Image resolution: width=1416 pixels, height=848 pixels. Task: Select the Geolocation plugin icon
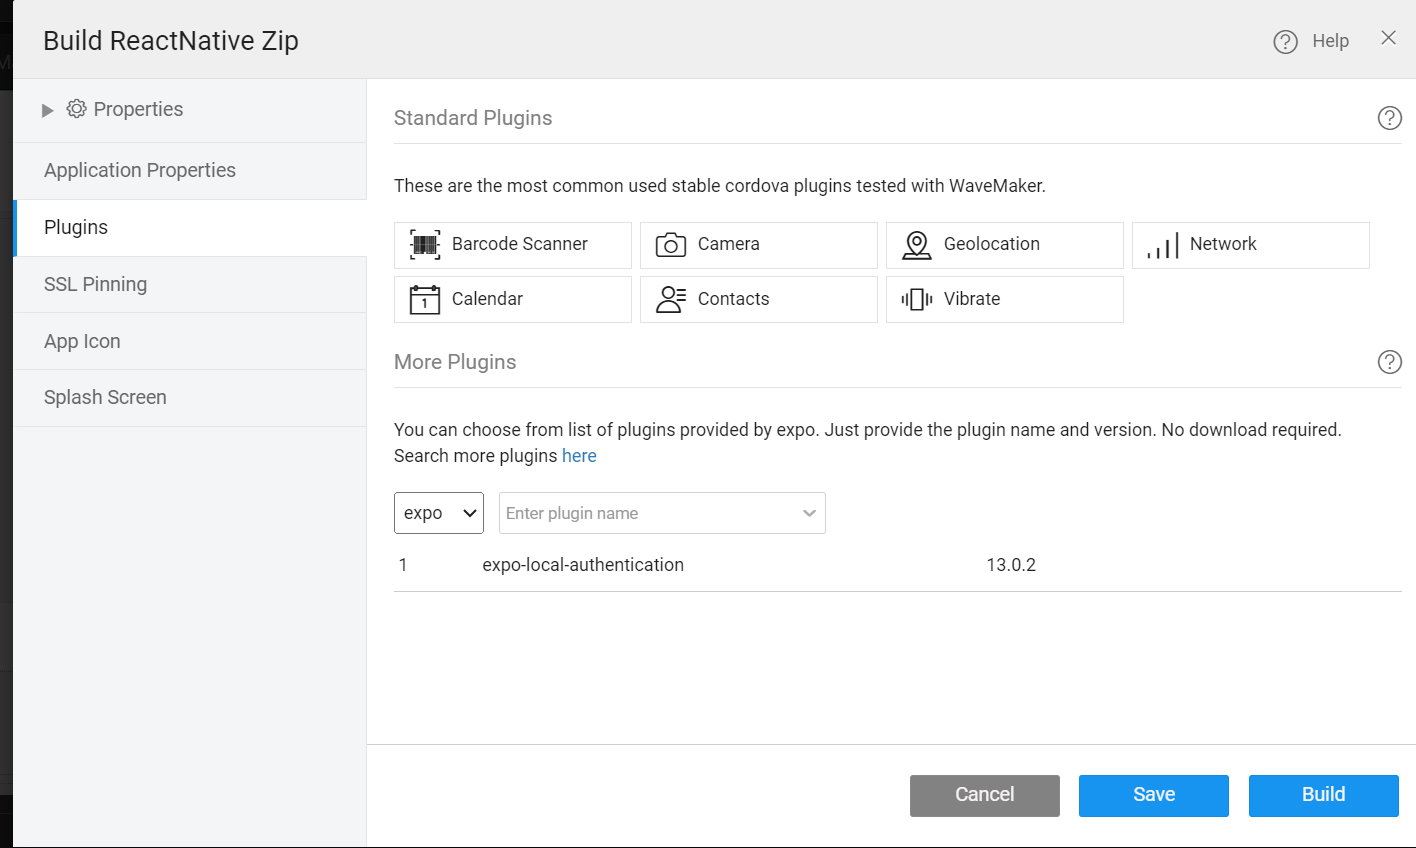tap(915, 244)
